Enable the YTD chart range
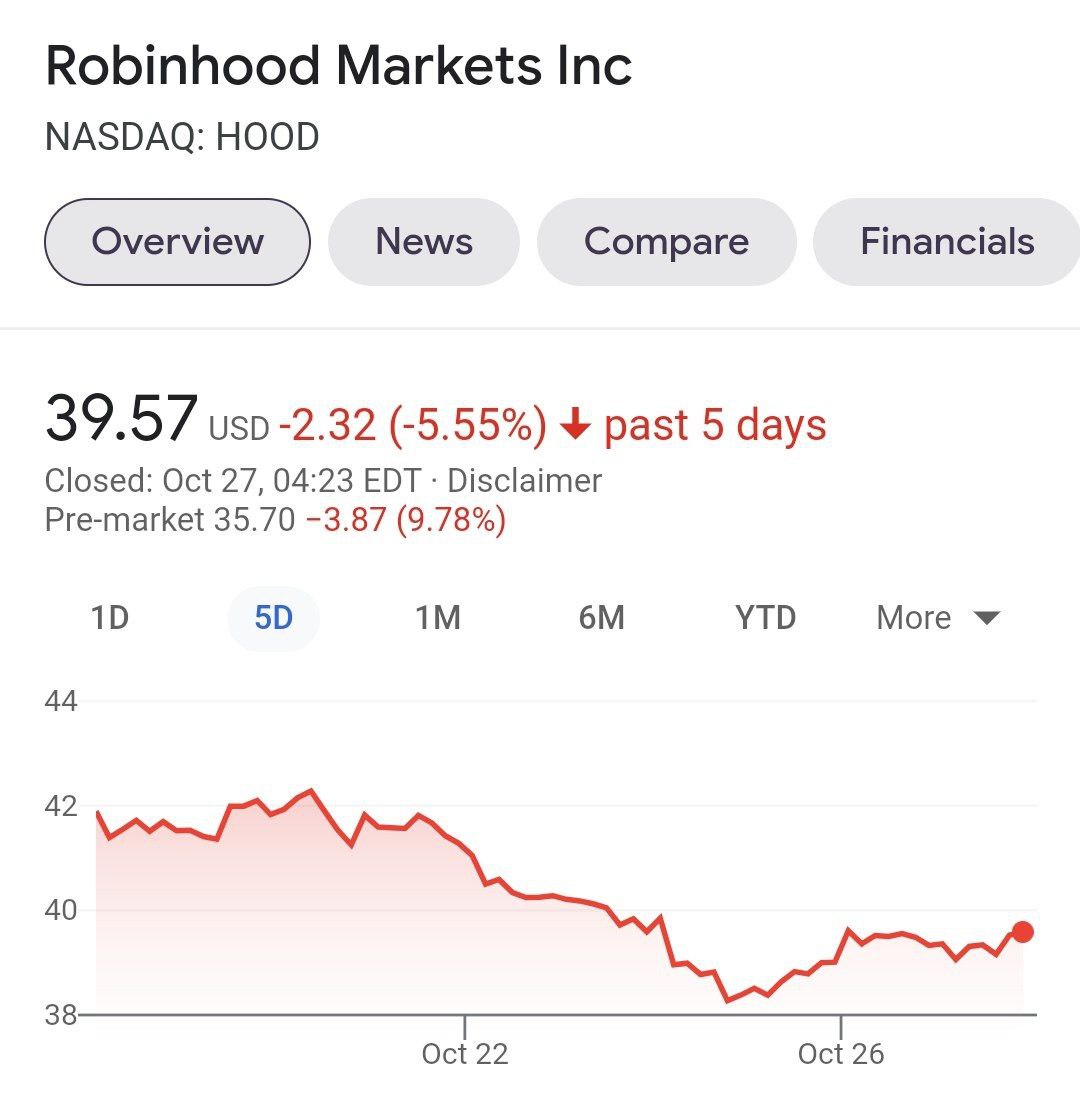The width and height of the screenshot is (1080, 1114). coord(765,618)
